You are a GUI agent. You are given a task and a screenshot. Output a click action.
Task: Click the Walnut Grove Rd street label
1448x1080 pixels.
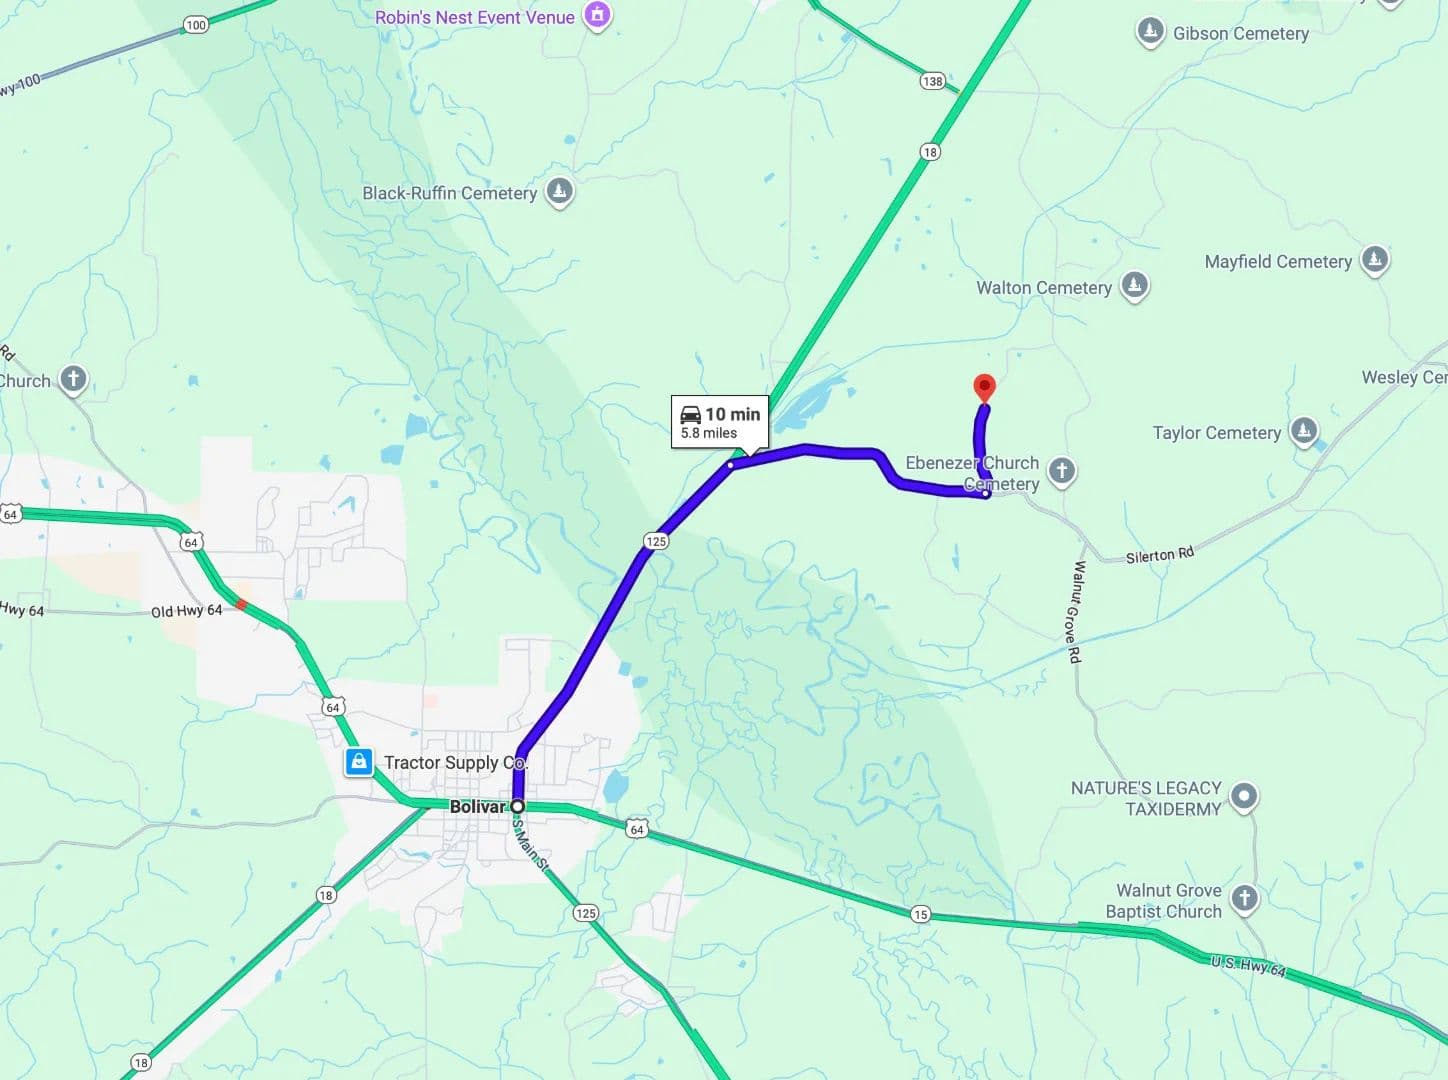tap(1077, 612)
